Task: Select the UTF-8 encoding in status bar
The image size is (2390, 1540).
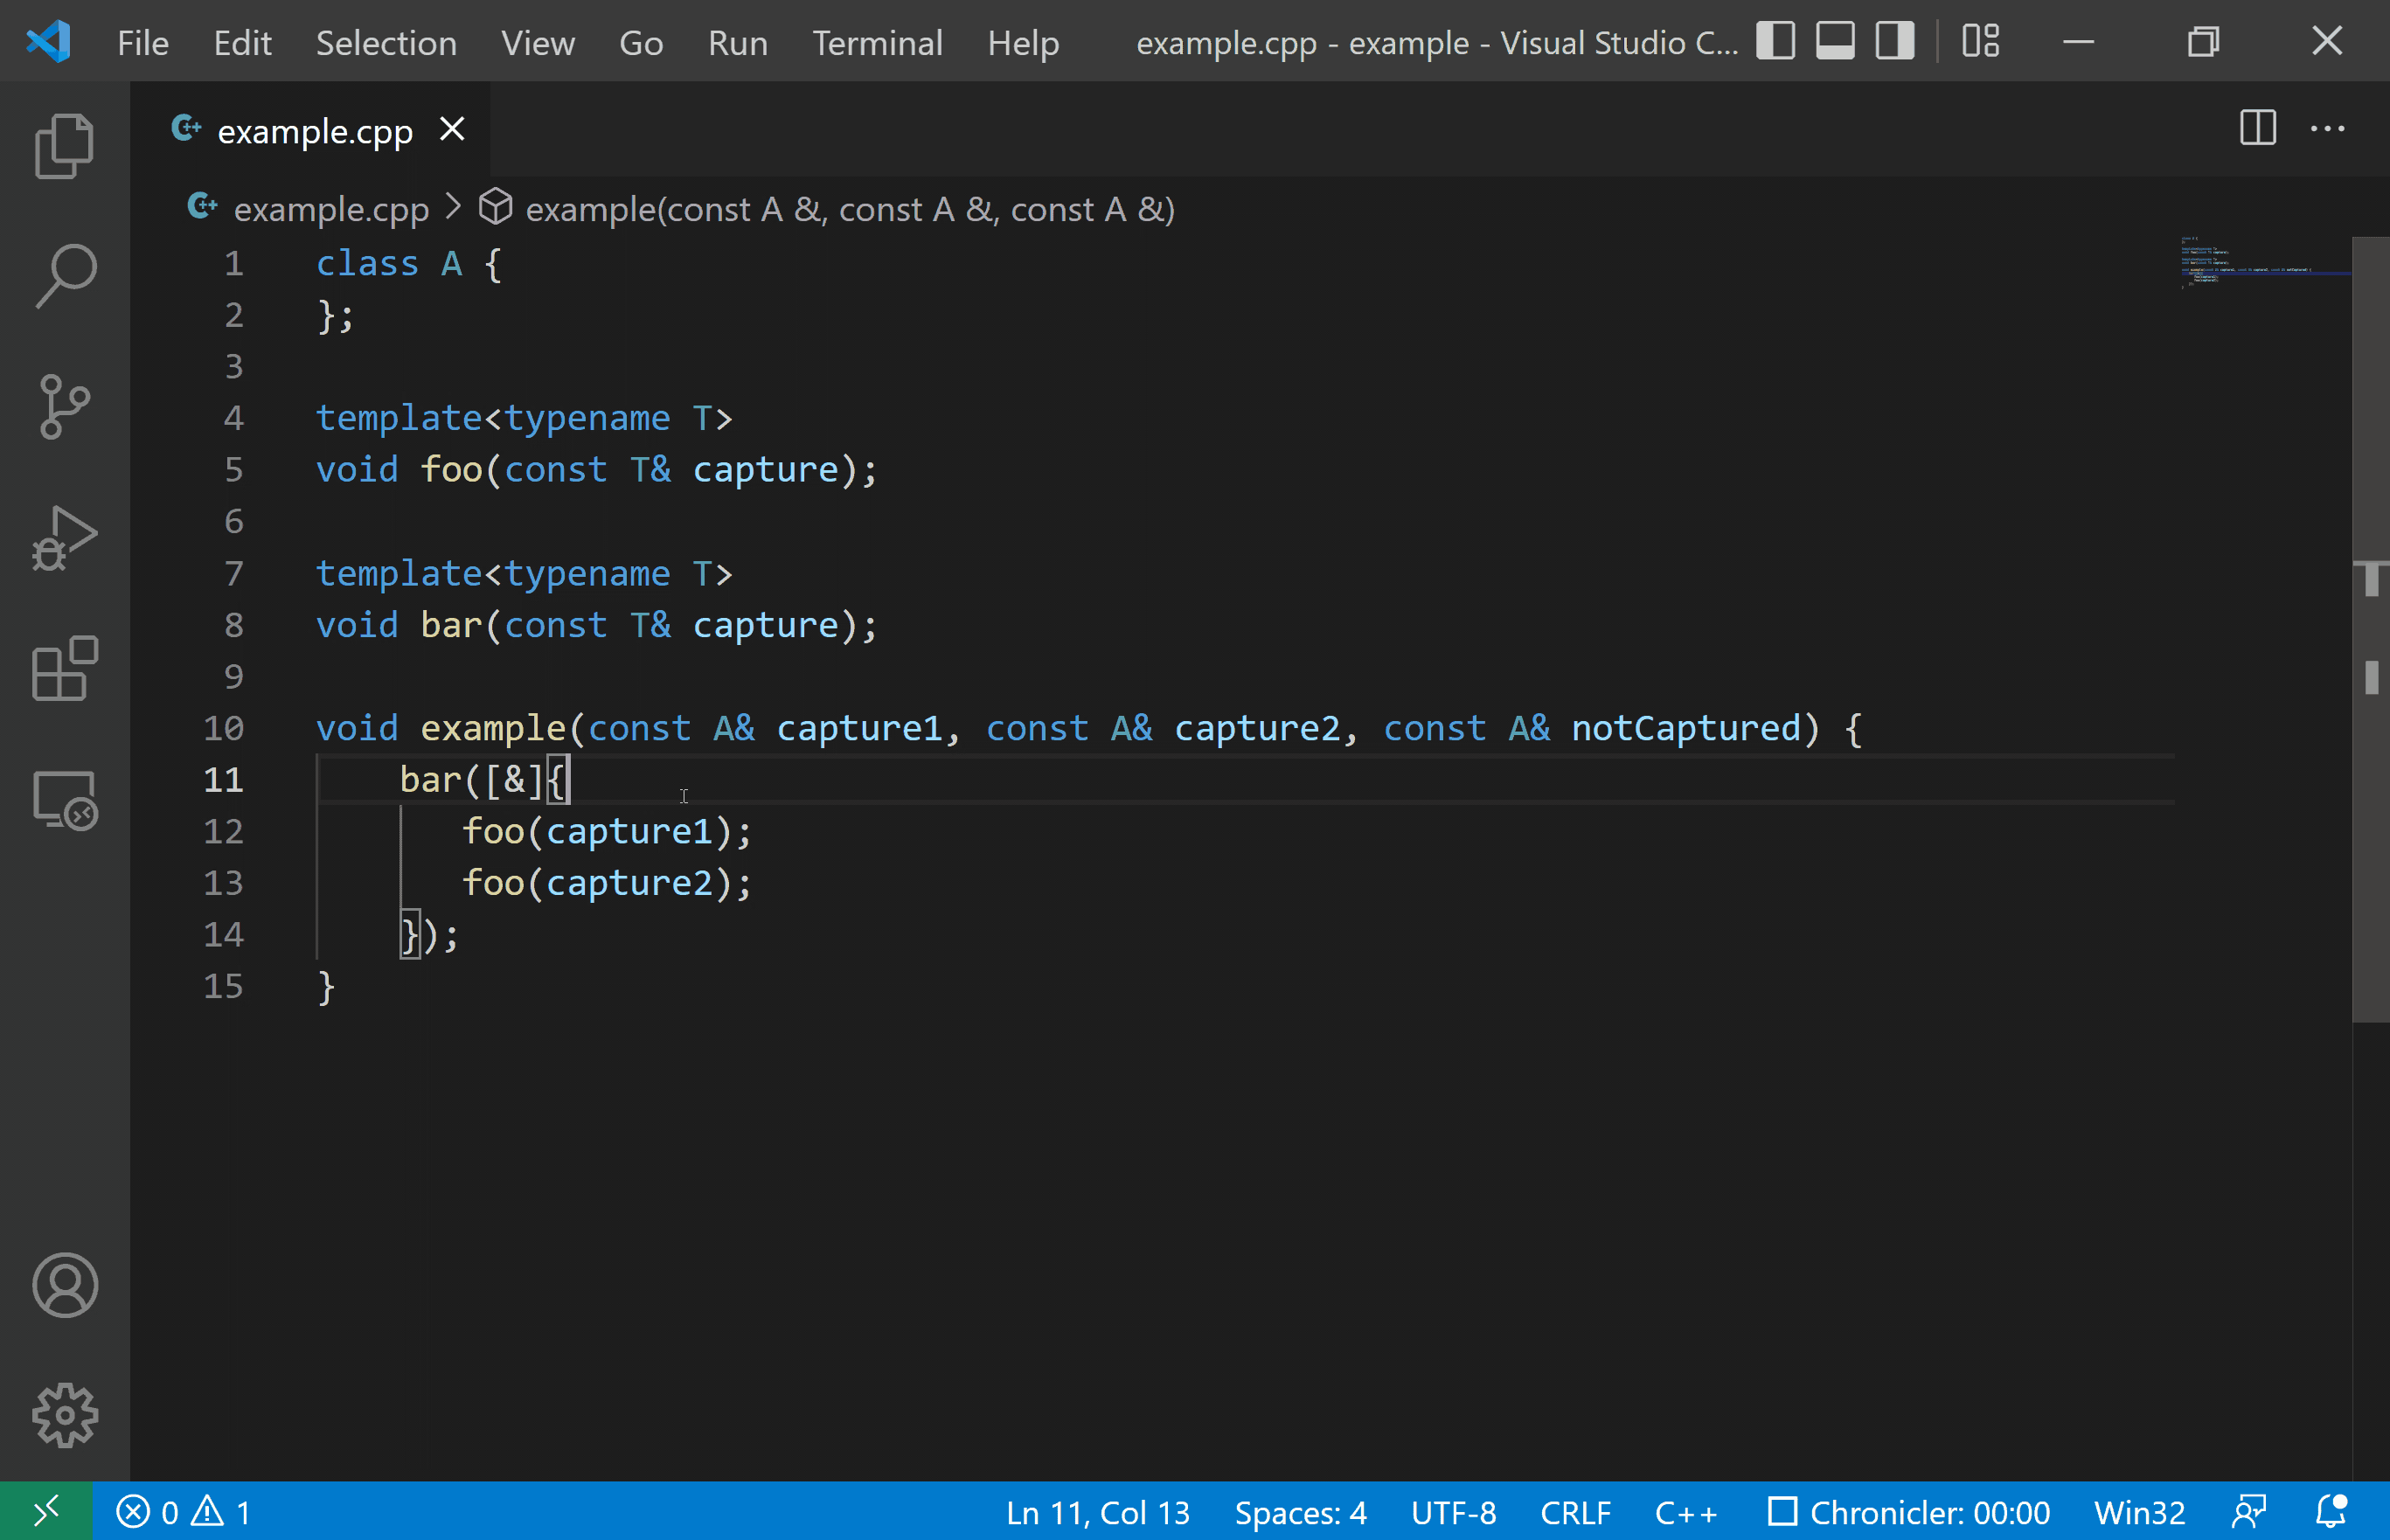Action: click(x=1451, y=1509)
